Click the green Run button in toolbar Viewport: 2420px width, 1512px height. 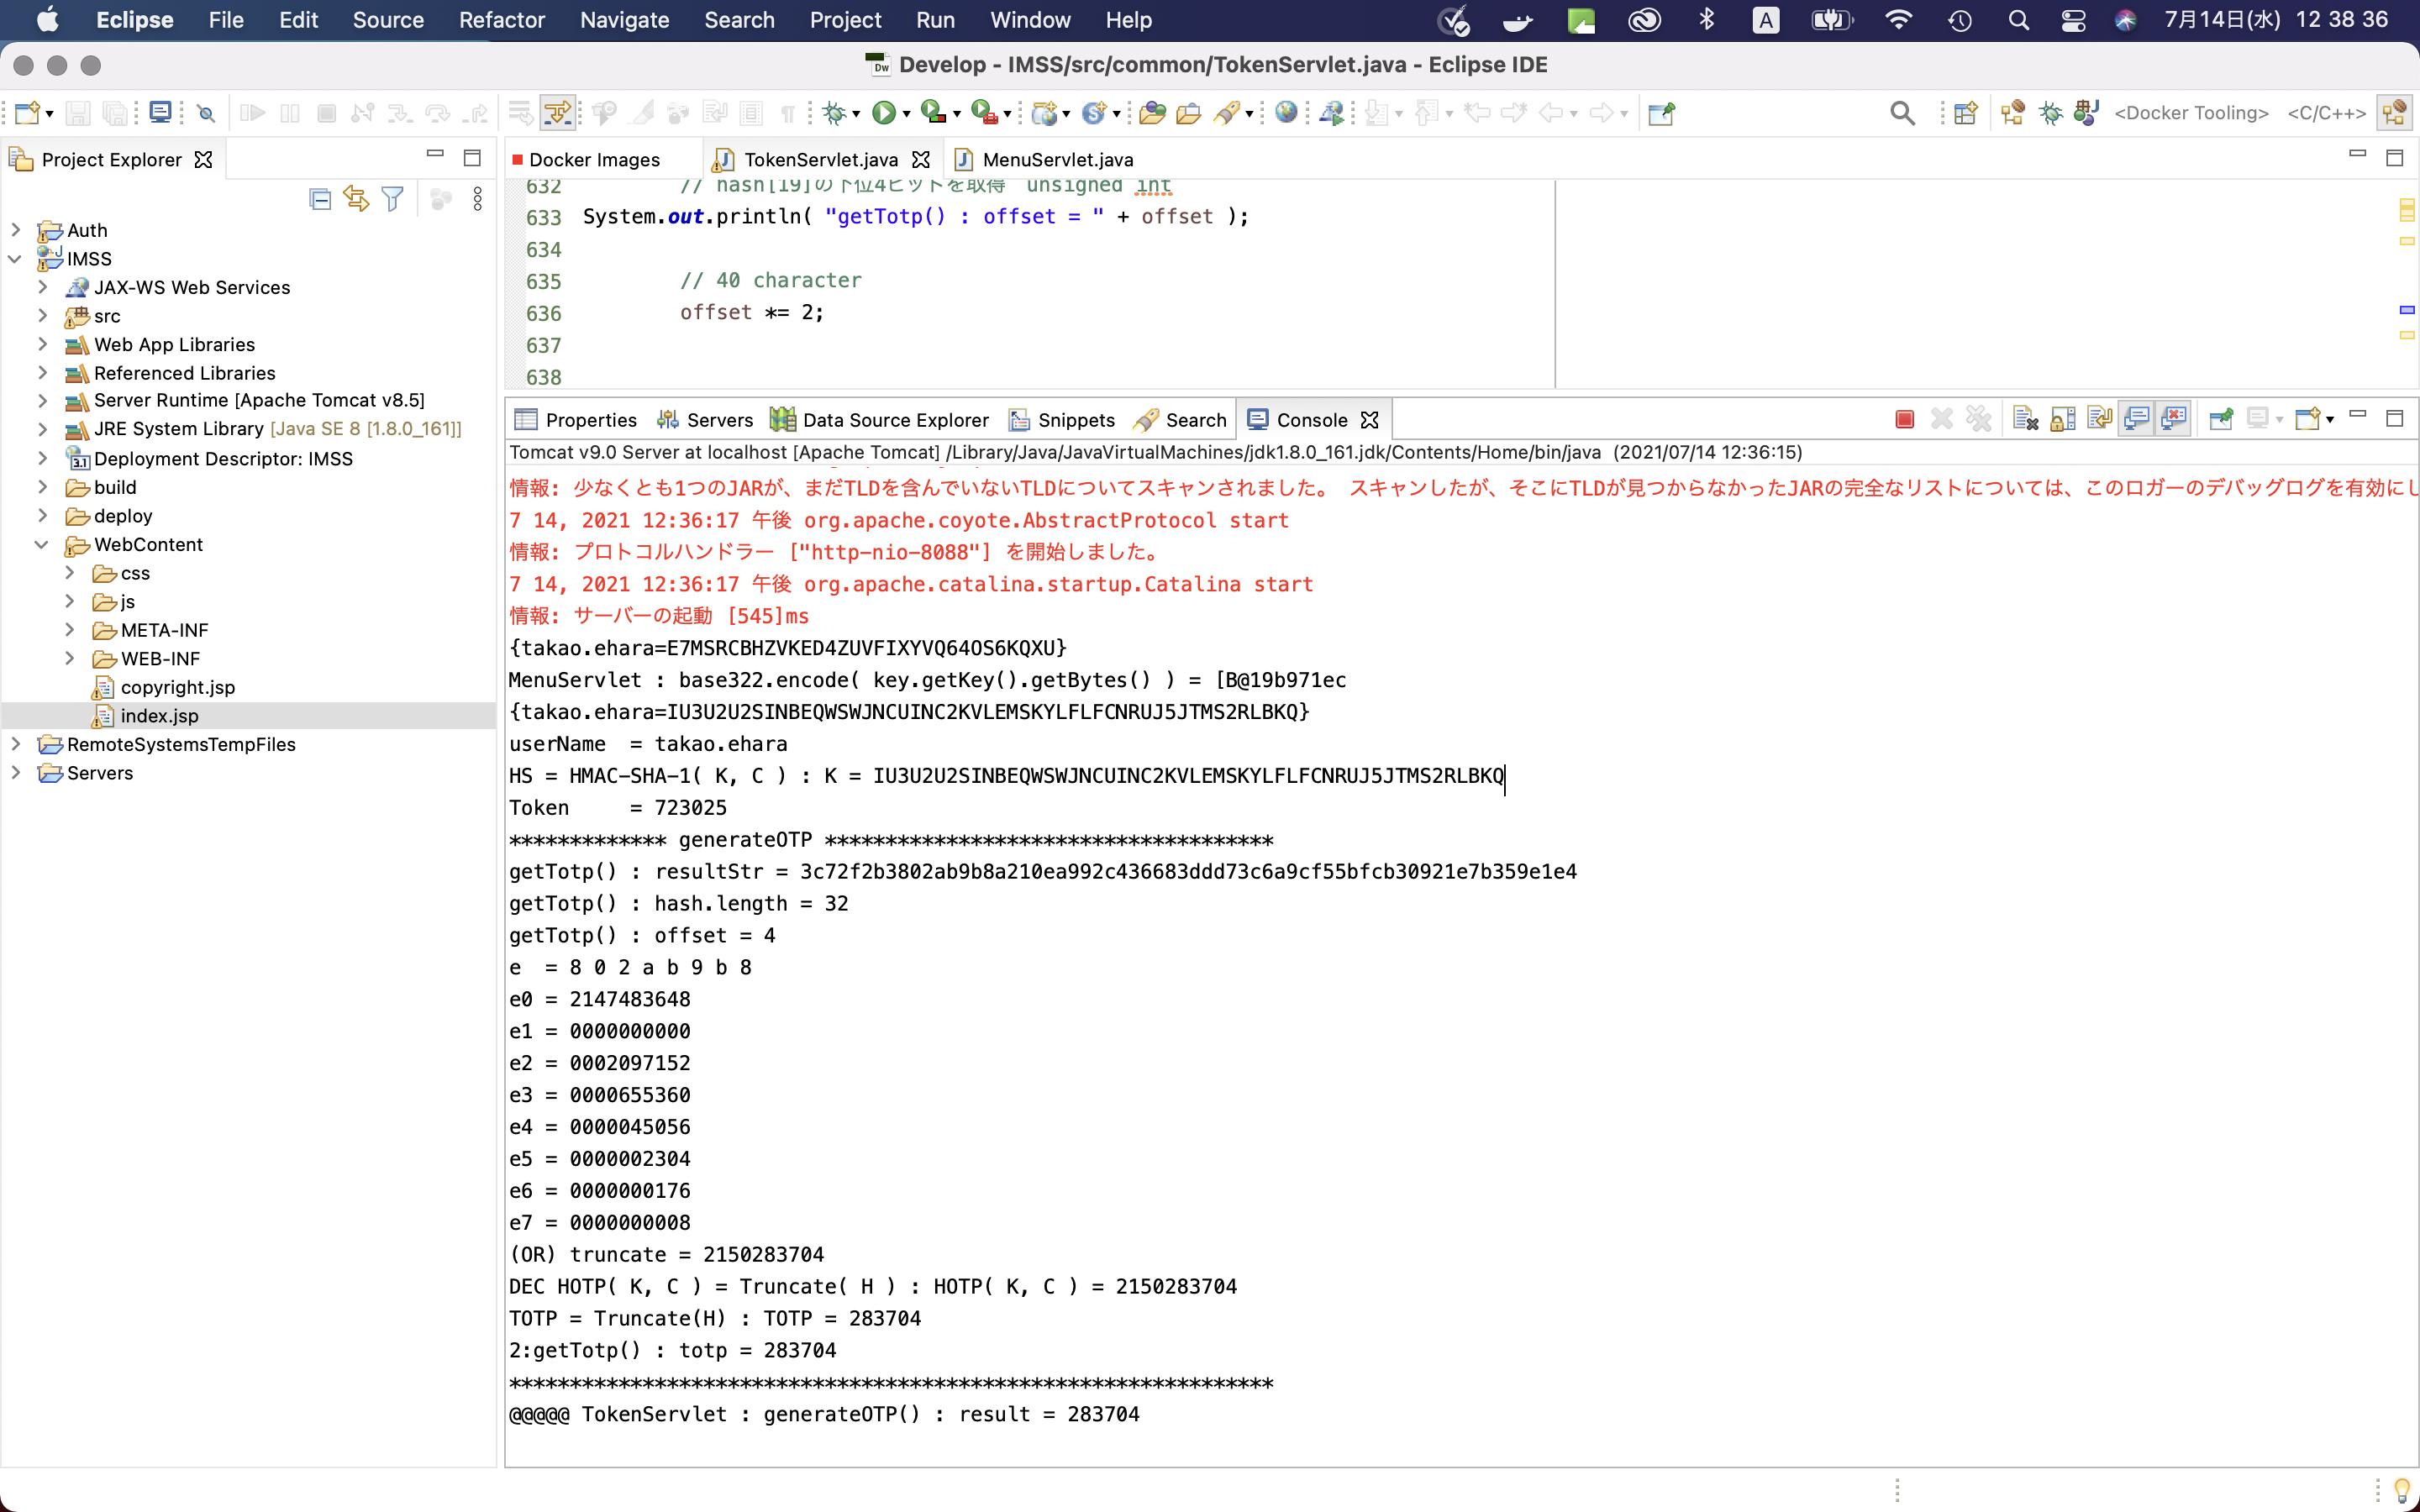[x=882, y=113]
